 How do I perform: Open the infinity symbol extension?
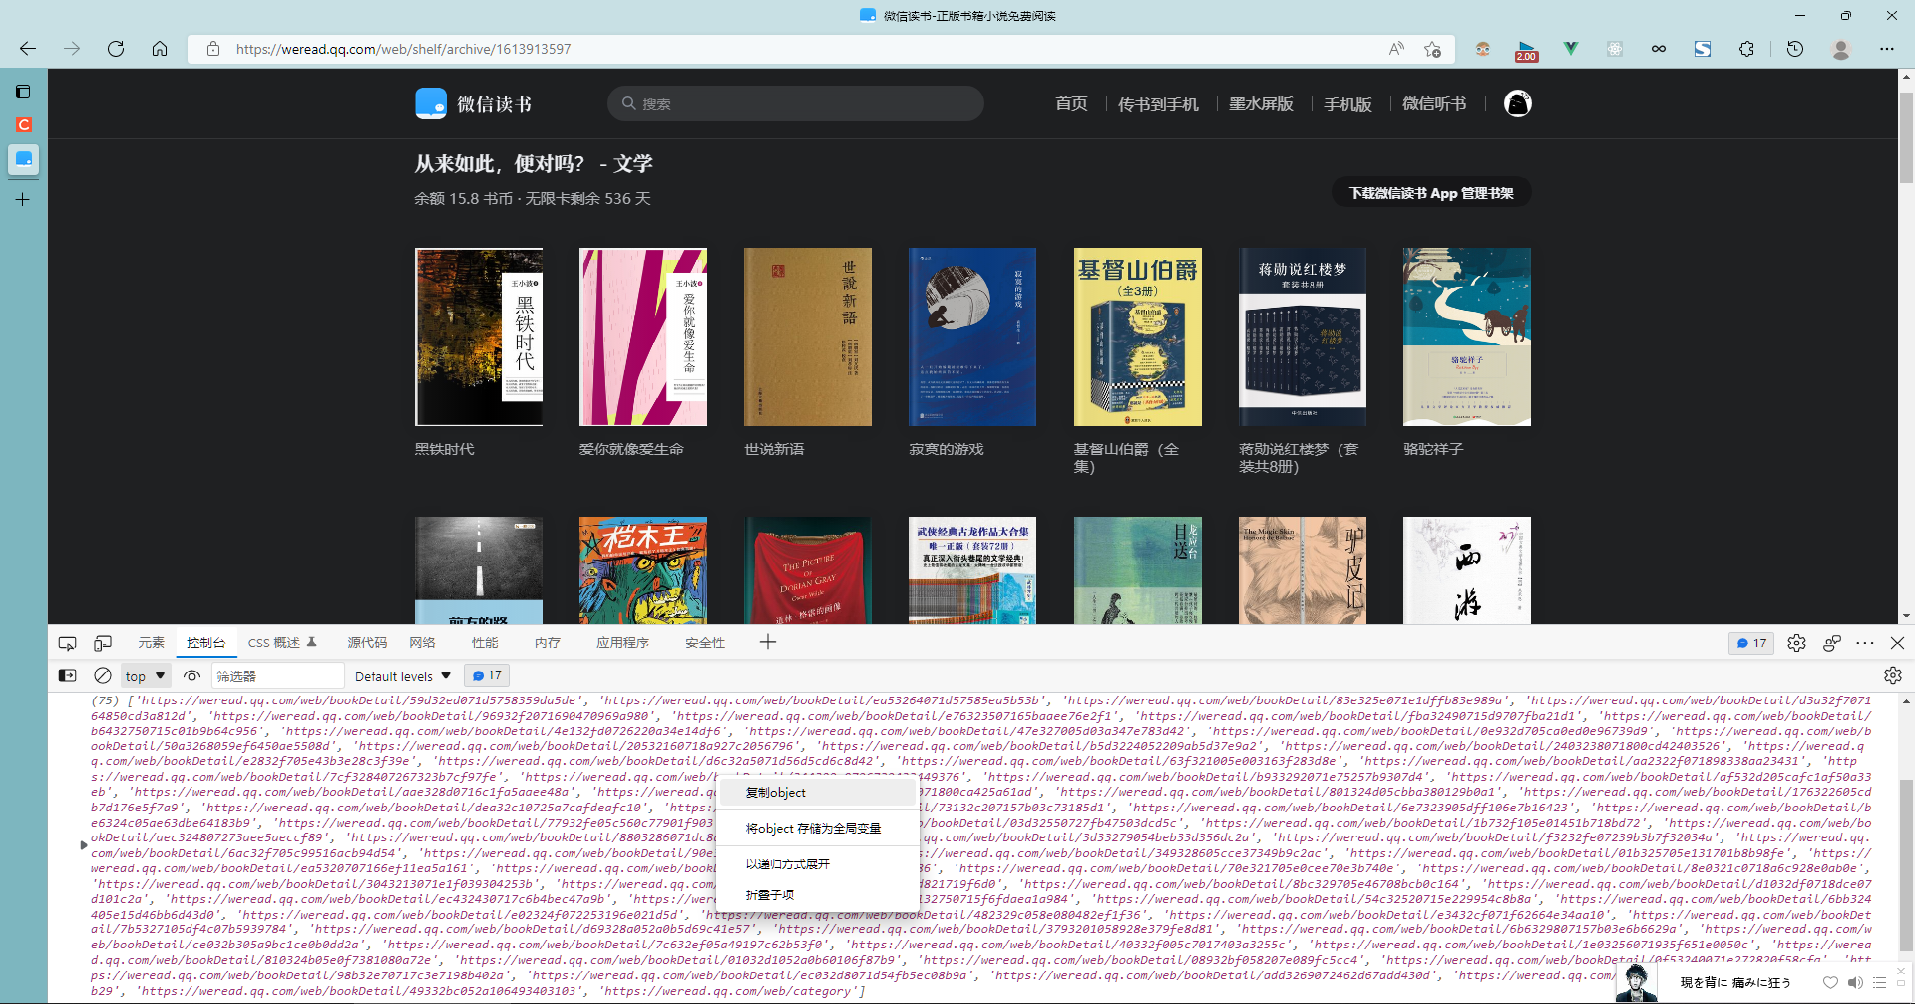[x=1659, y=49]
